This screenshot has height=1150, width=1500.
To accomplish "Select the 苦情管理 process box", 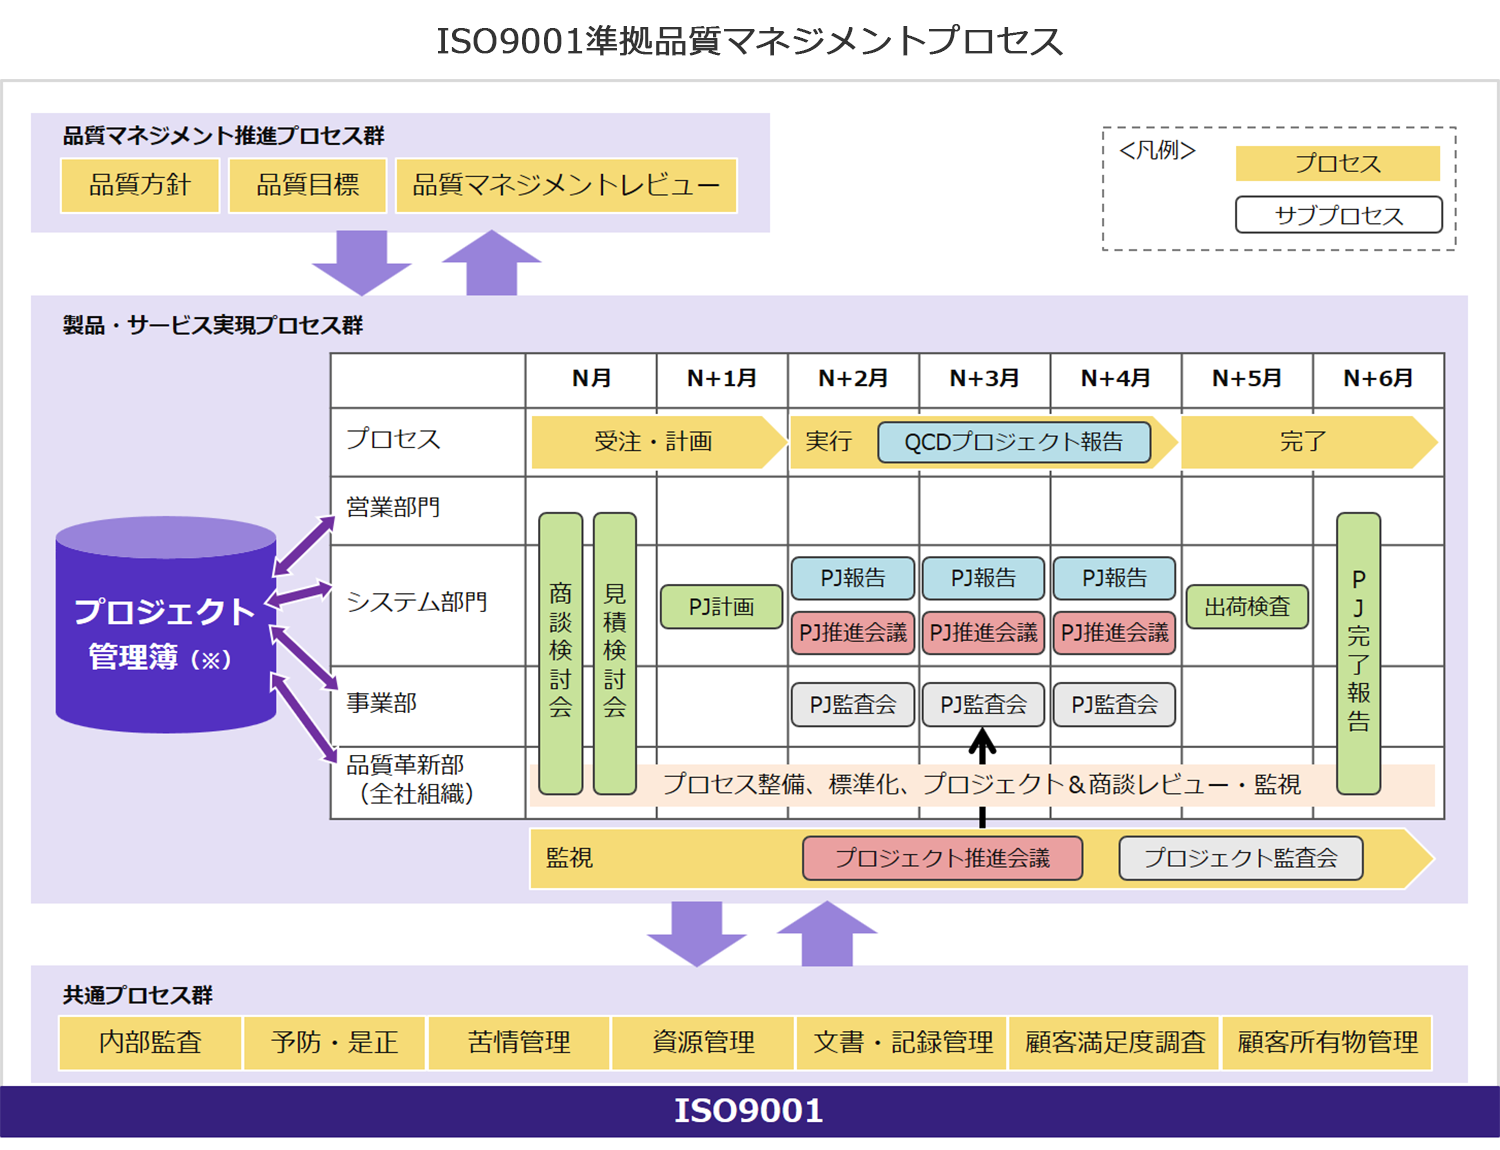I will [519, 1043].
